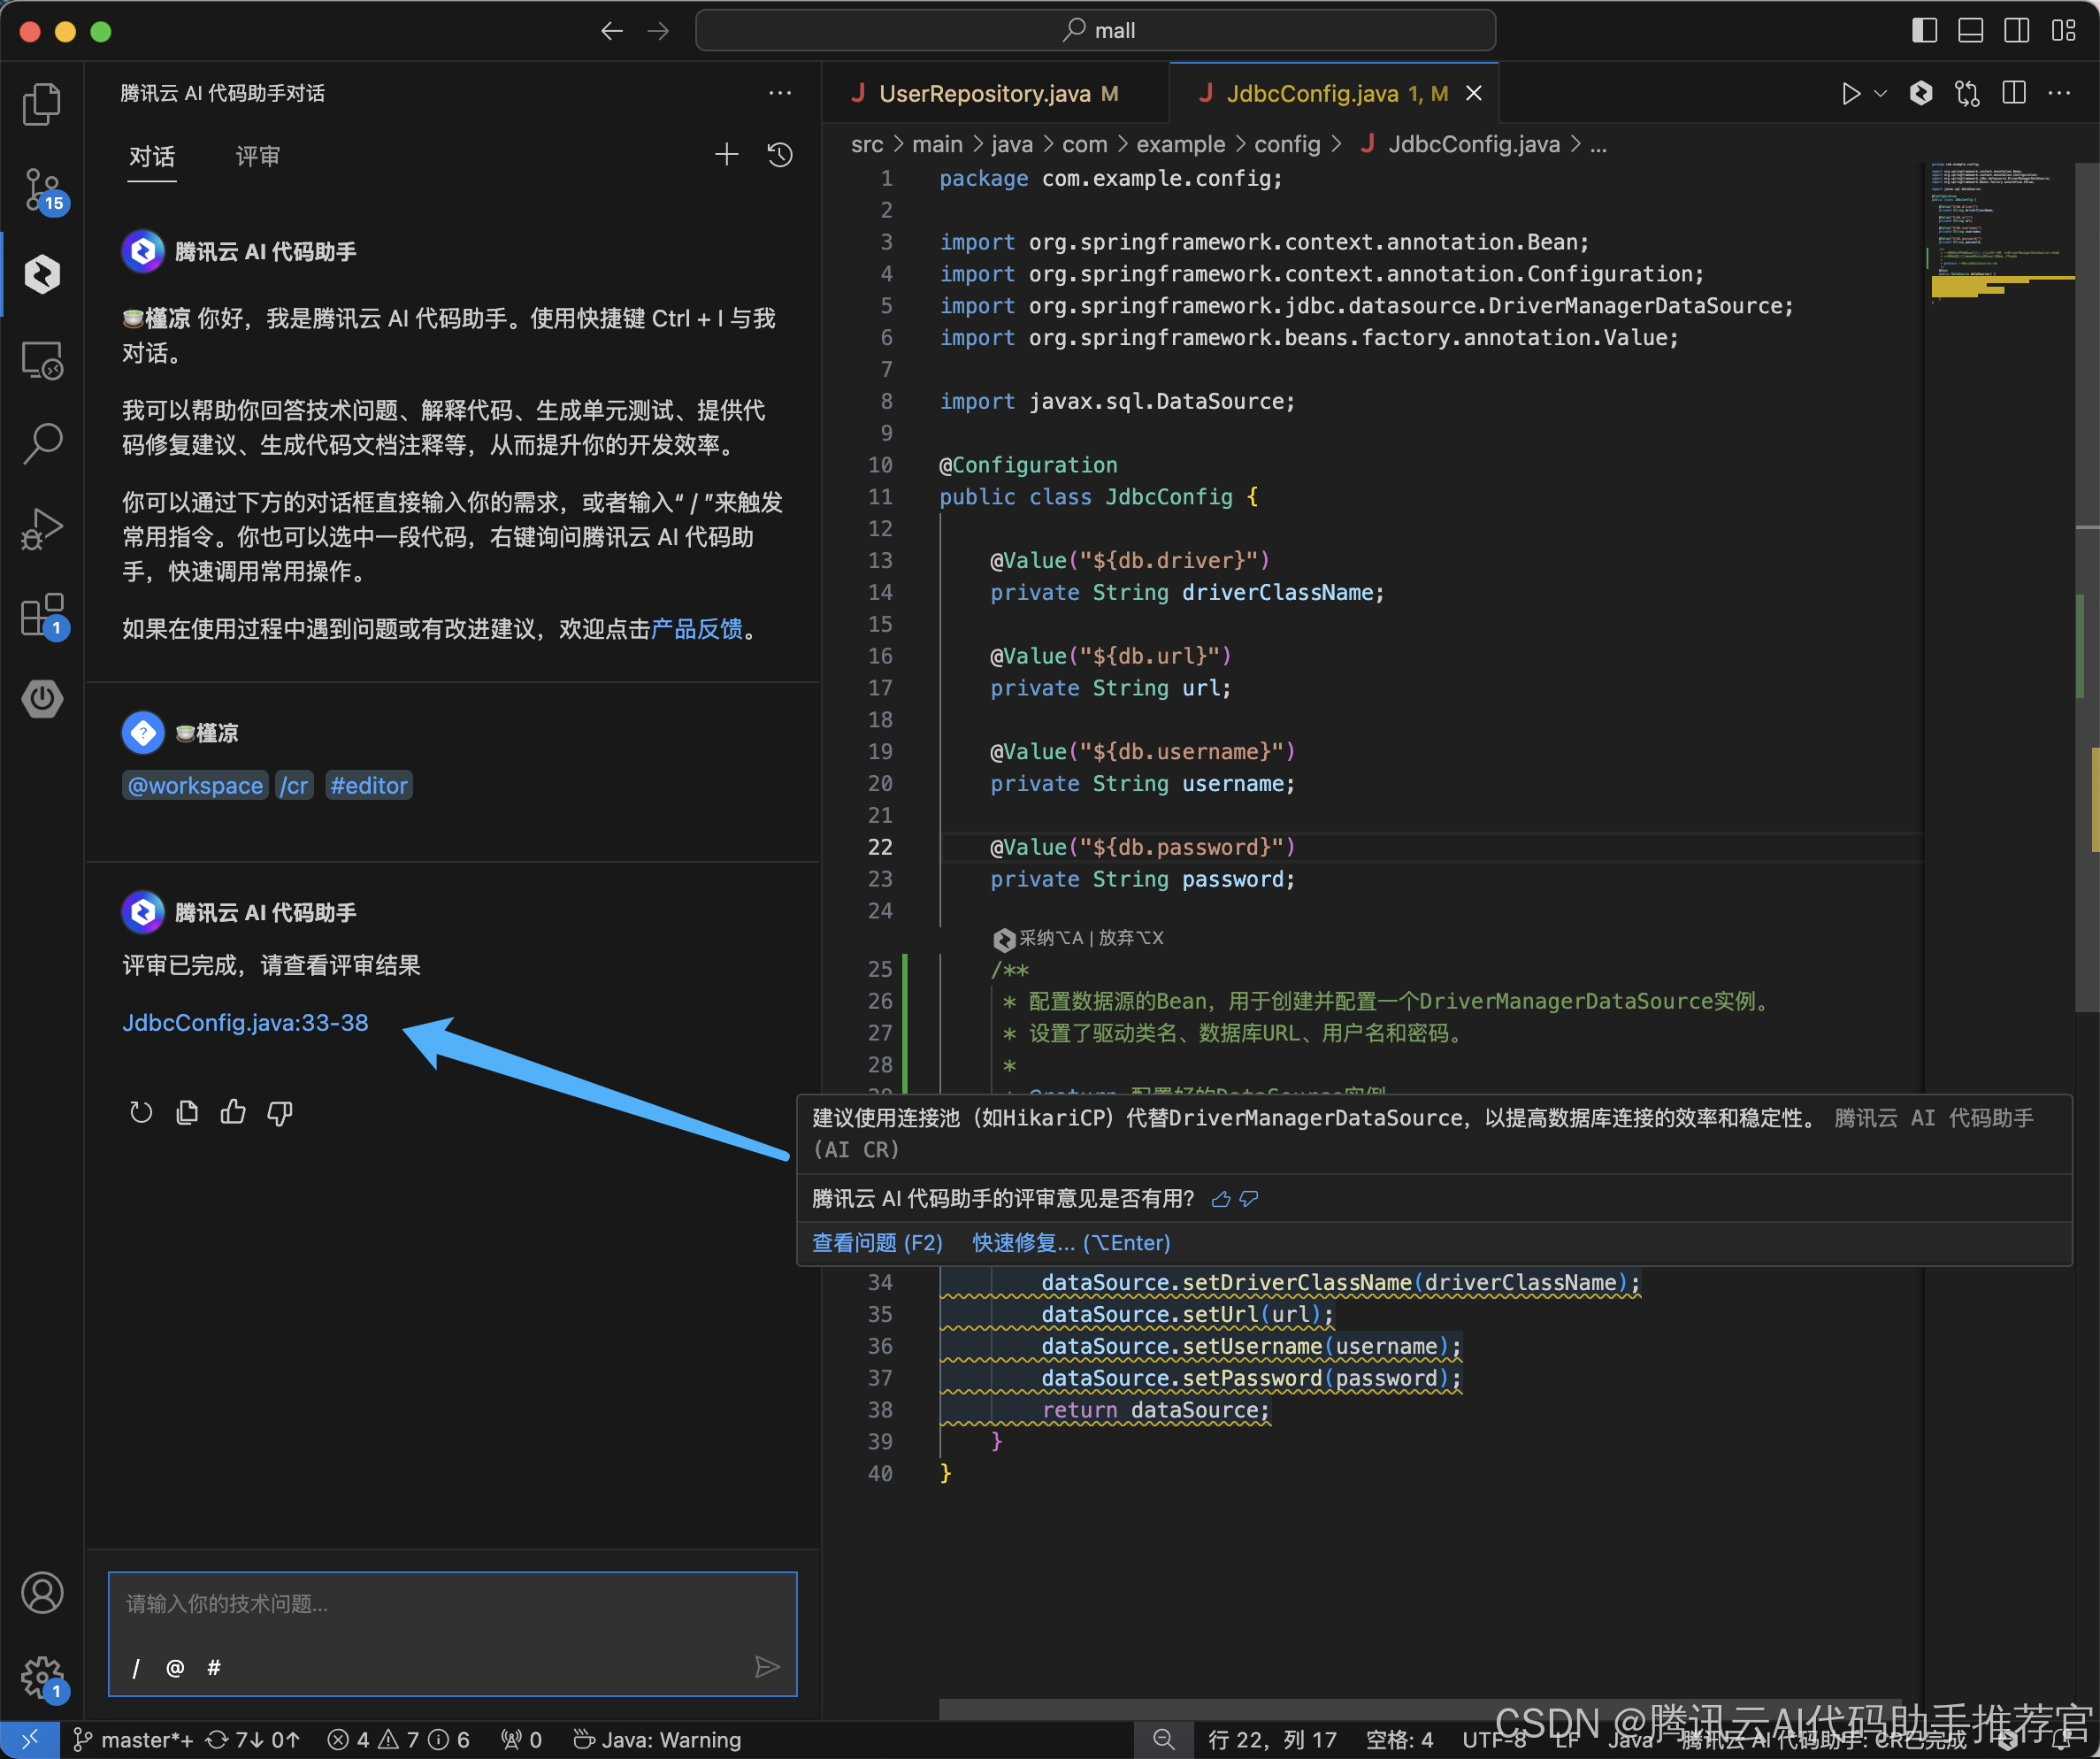The width and height of the screenshot is (2100, 1759).
Task: Thumbs up the AI chat response
Action: point(233,1112)
